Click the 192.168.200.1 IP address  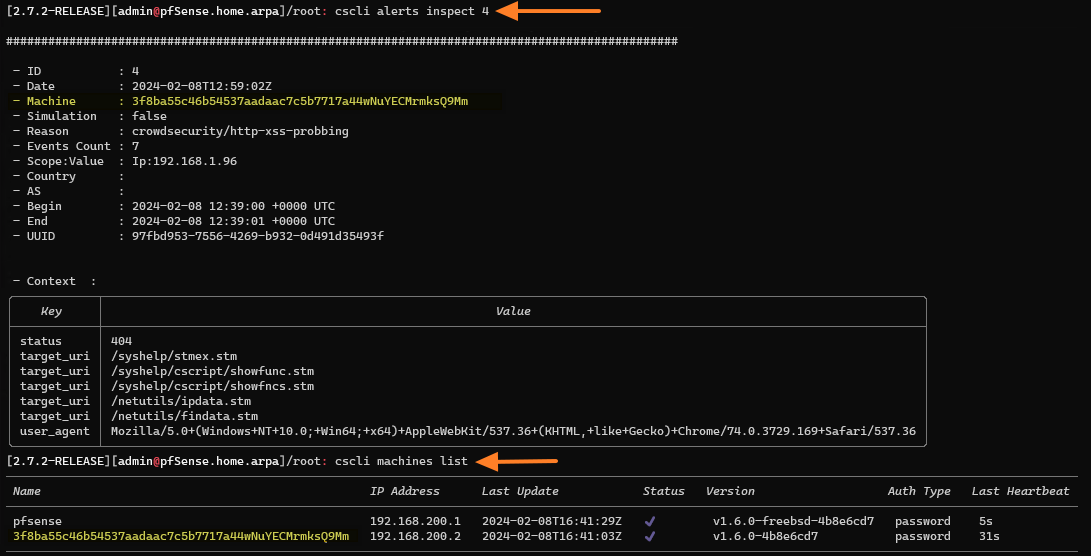click(x=415, y=521)
